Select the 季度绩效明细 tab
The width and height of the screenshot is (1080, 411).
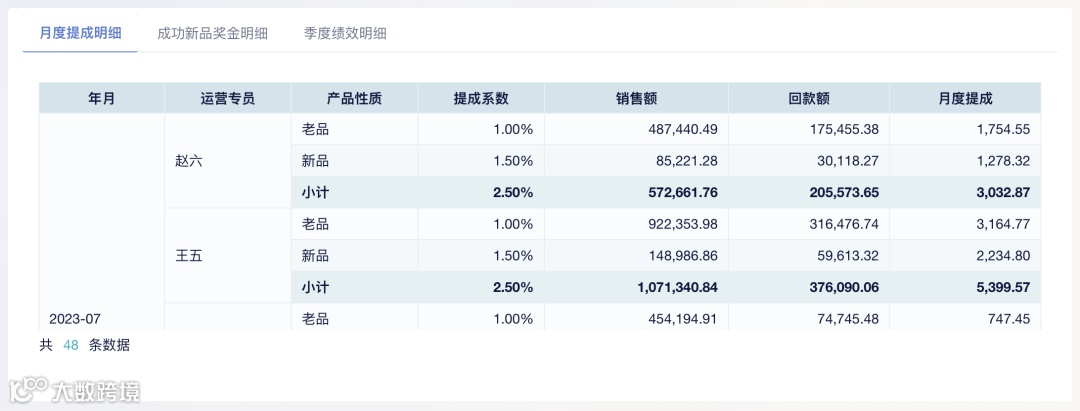(345, 33)
